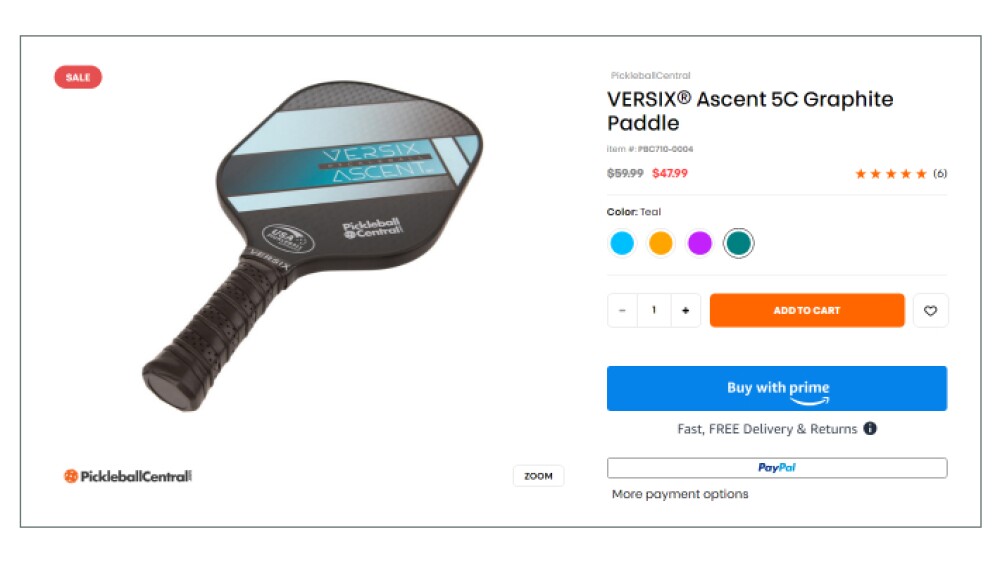
Task: Decrease quantity with minus button
Action: point(622,311)
